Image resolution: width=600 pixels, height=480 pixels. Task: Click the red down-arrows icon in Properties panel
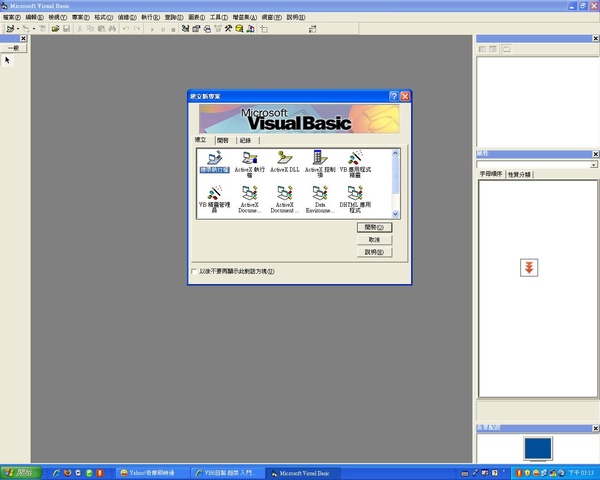529,268
